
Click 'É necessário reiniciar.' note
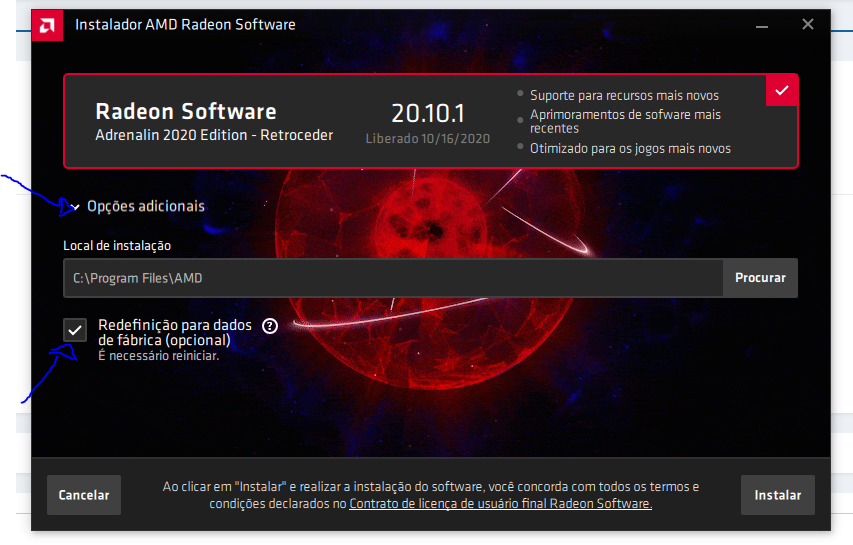(158, 356)
